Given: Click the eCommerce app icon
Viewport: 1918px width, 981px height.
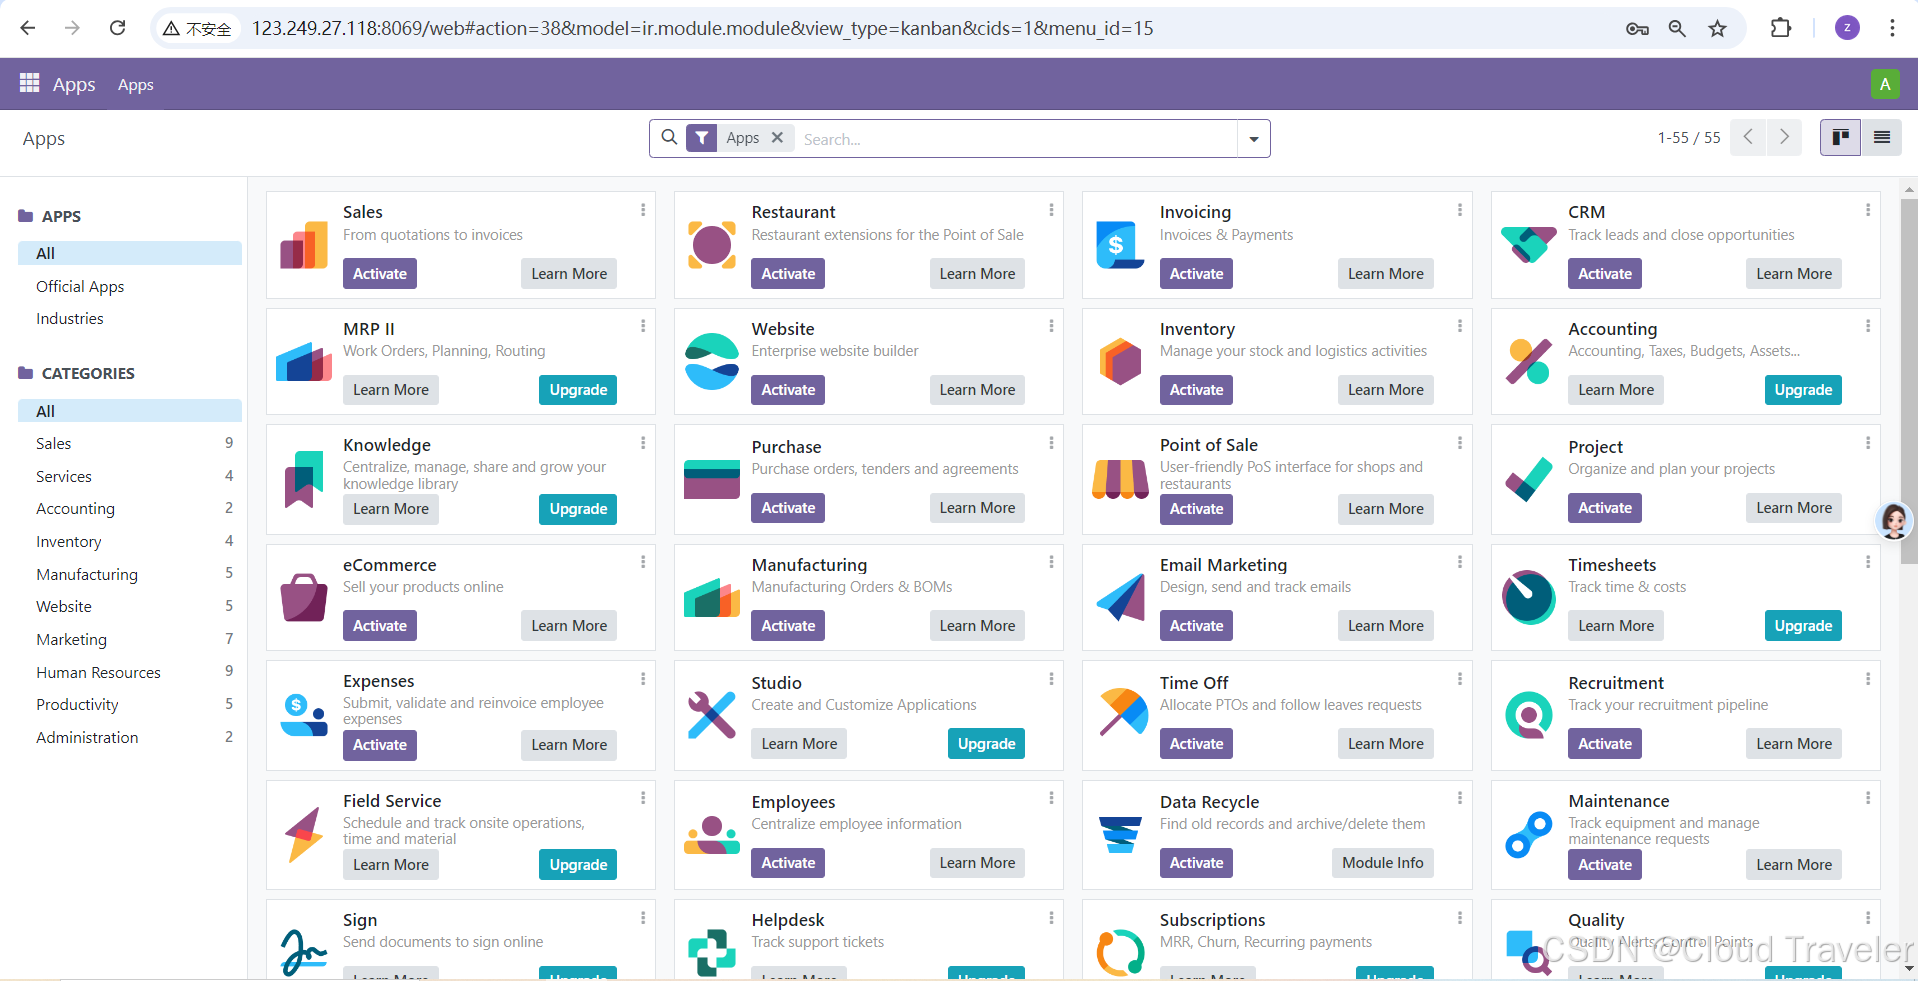Looking at the screenshot, I should [x=304, y=597].
